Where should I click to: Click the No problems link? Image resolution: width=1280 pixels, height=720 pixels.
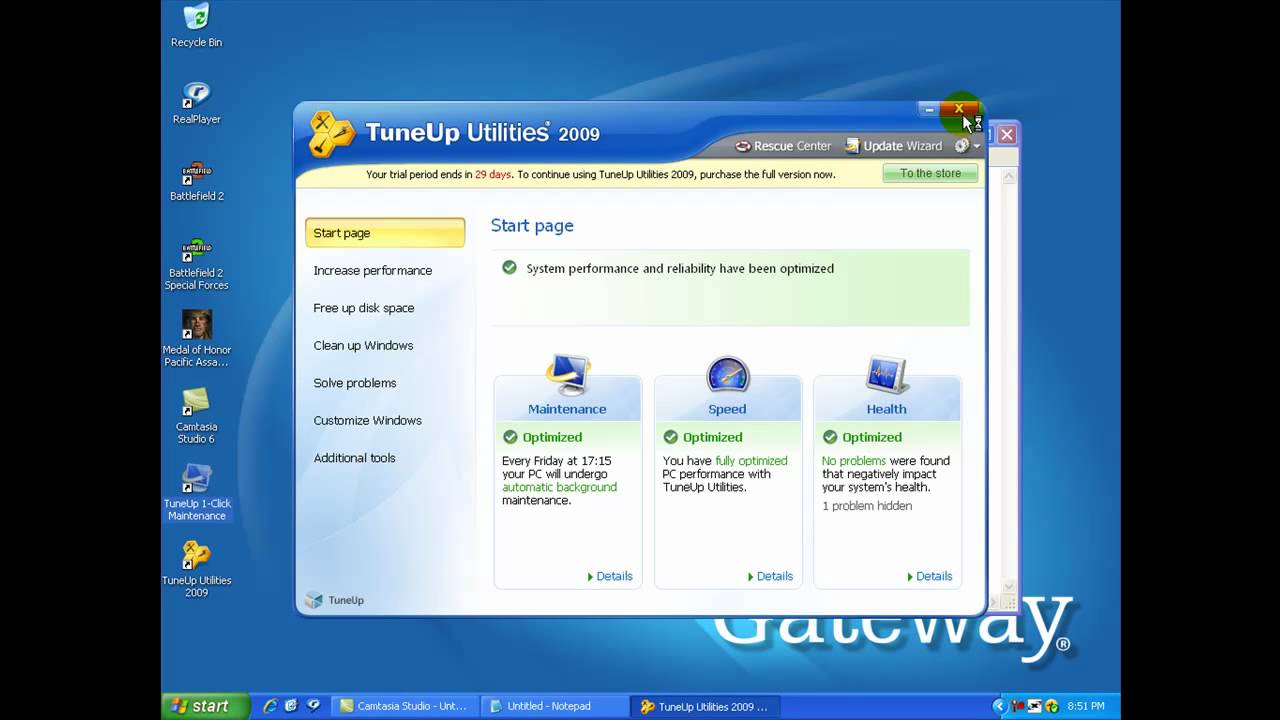(x=854, y=461)
